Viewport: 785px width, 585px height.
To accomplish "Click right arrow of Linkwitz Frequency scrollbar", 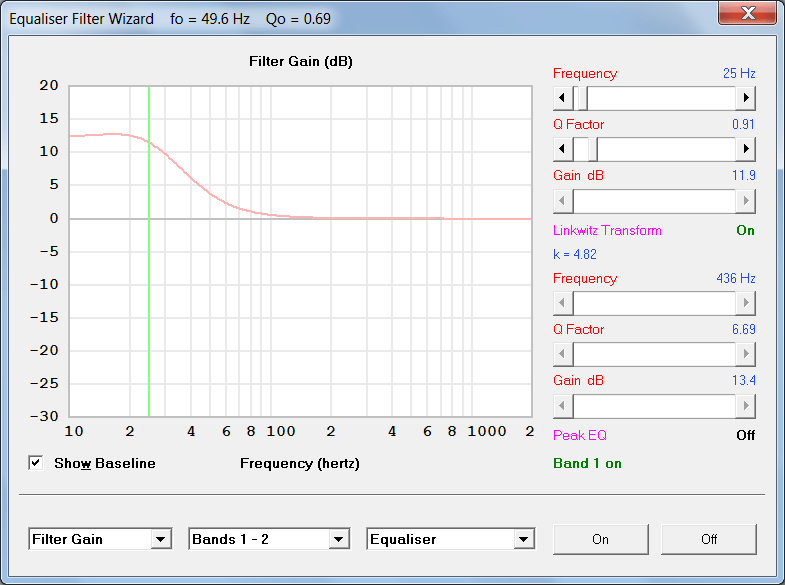I will (745, 98).
